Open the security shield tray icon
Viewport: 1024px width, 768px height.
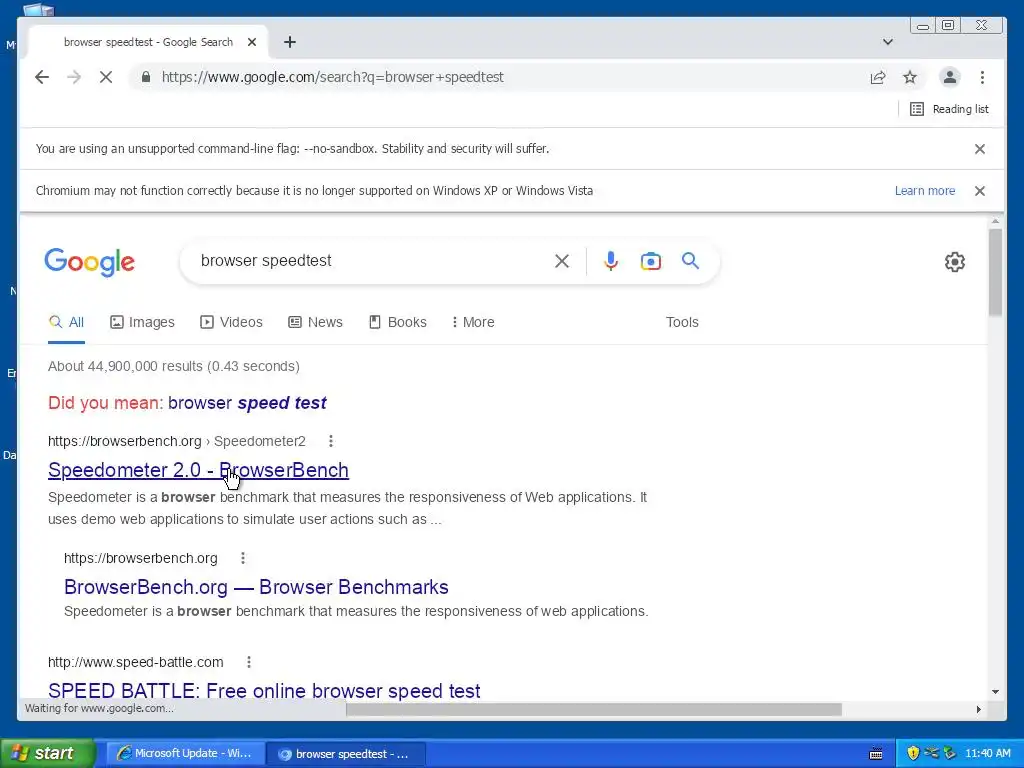coord(913,753)
